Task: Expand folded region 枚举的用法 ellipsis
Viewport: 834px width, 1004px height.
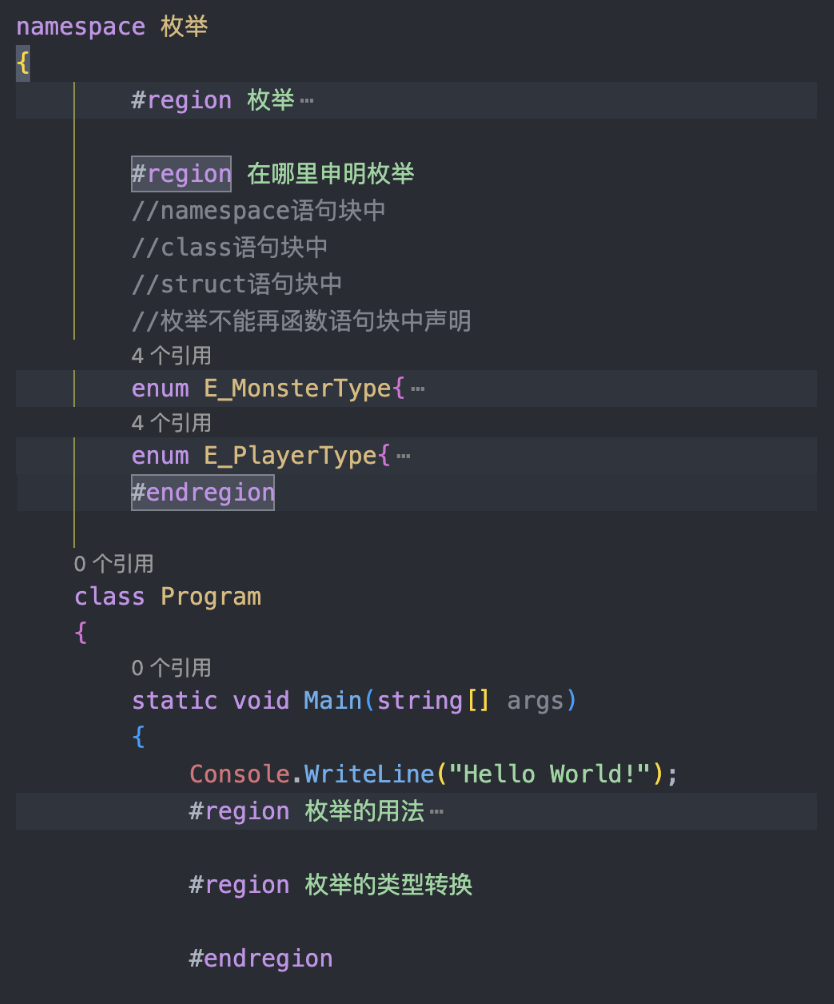Action: point(437,813)
